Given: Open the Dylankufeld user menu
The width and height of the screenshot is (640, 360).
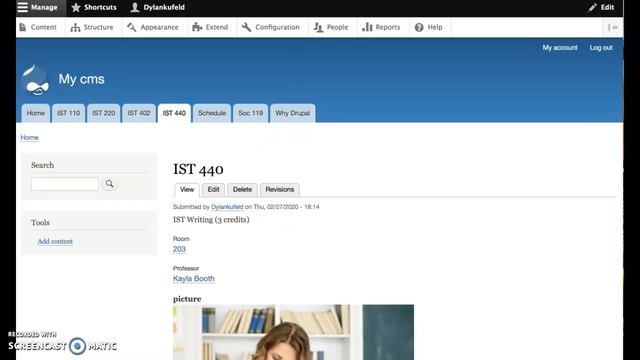Looking at the screenshot, I should pyautogui.click(x=158, y=7).
